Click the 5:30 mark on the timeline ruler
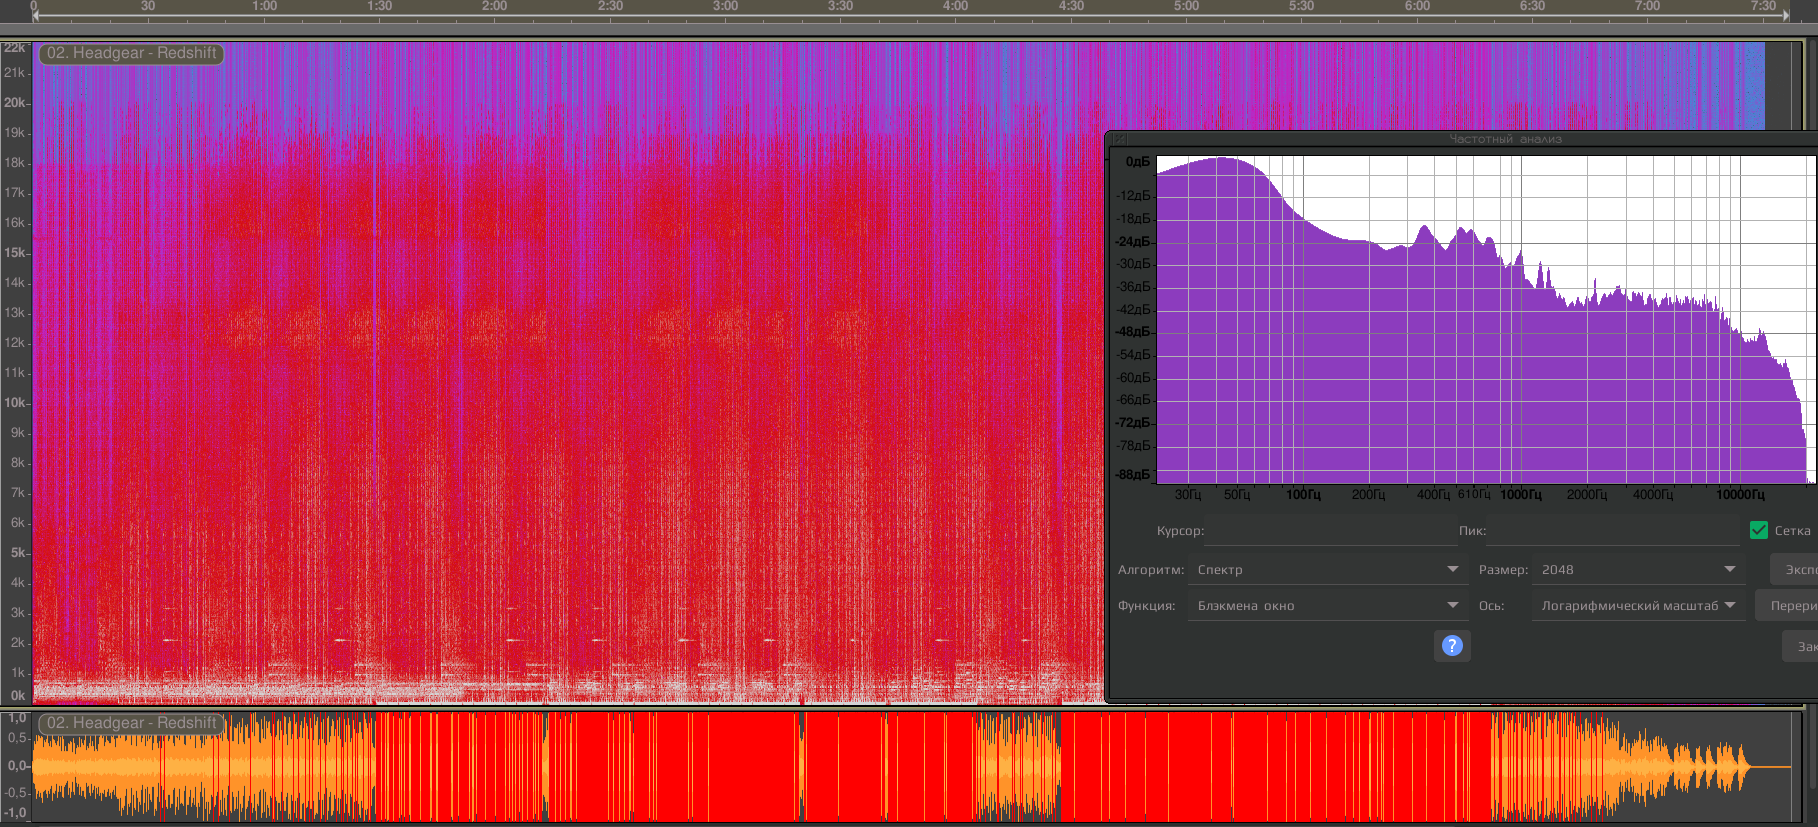This screenshot has height=827, width=1818. 1301,6
